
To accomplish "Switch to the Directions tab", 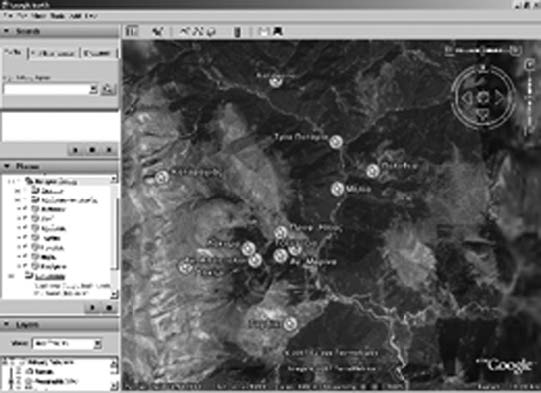I will pos(98,53).
